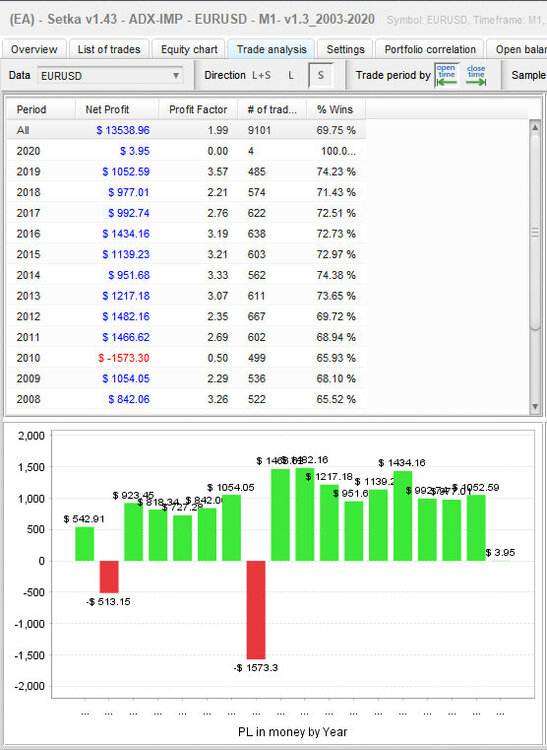Sort by % Wins column header
The width and height of the screenshot is (547, 750).
coord(335,110)
